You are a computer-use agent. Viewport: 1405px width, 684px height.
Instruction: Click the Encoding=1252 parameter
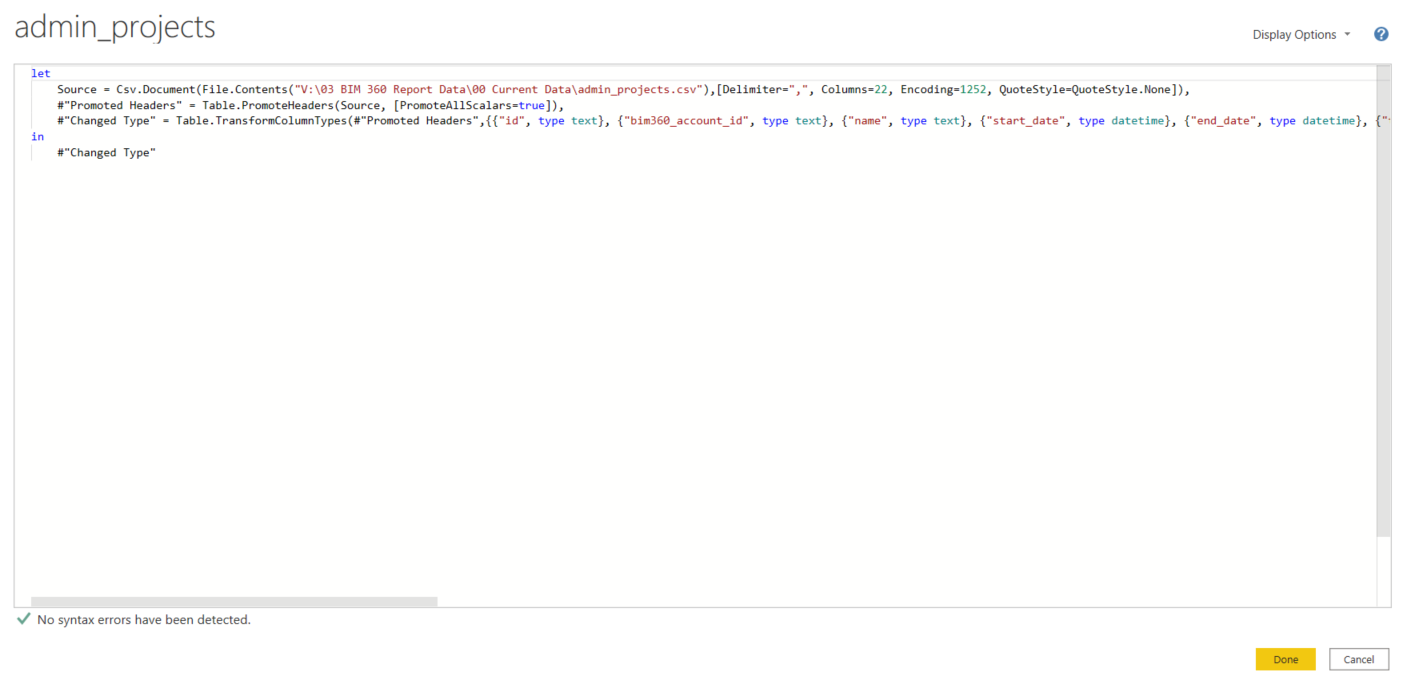point(943,89)
